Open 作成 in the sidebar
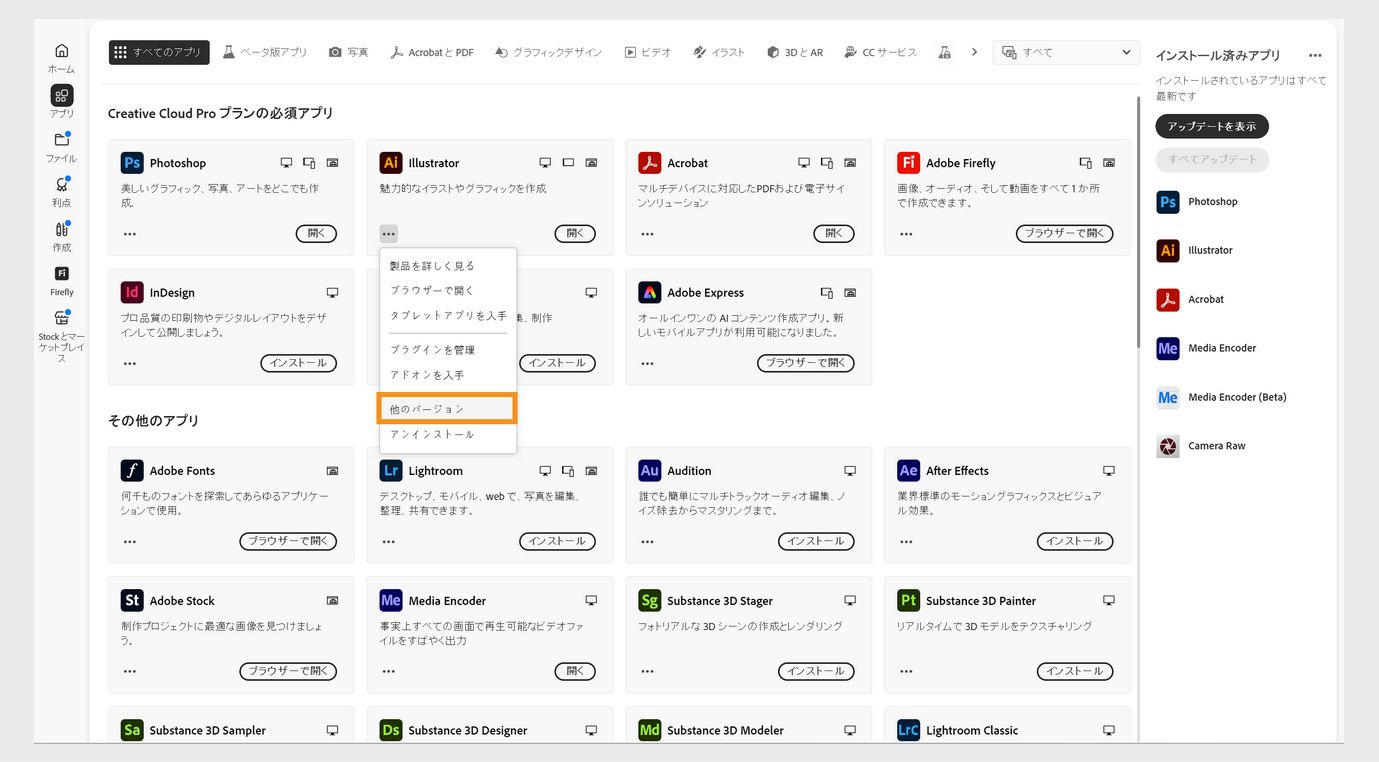The height and width of the screenshot is (762, 1379). pos(61,236)
